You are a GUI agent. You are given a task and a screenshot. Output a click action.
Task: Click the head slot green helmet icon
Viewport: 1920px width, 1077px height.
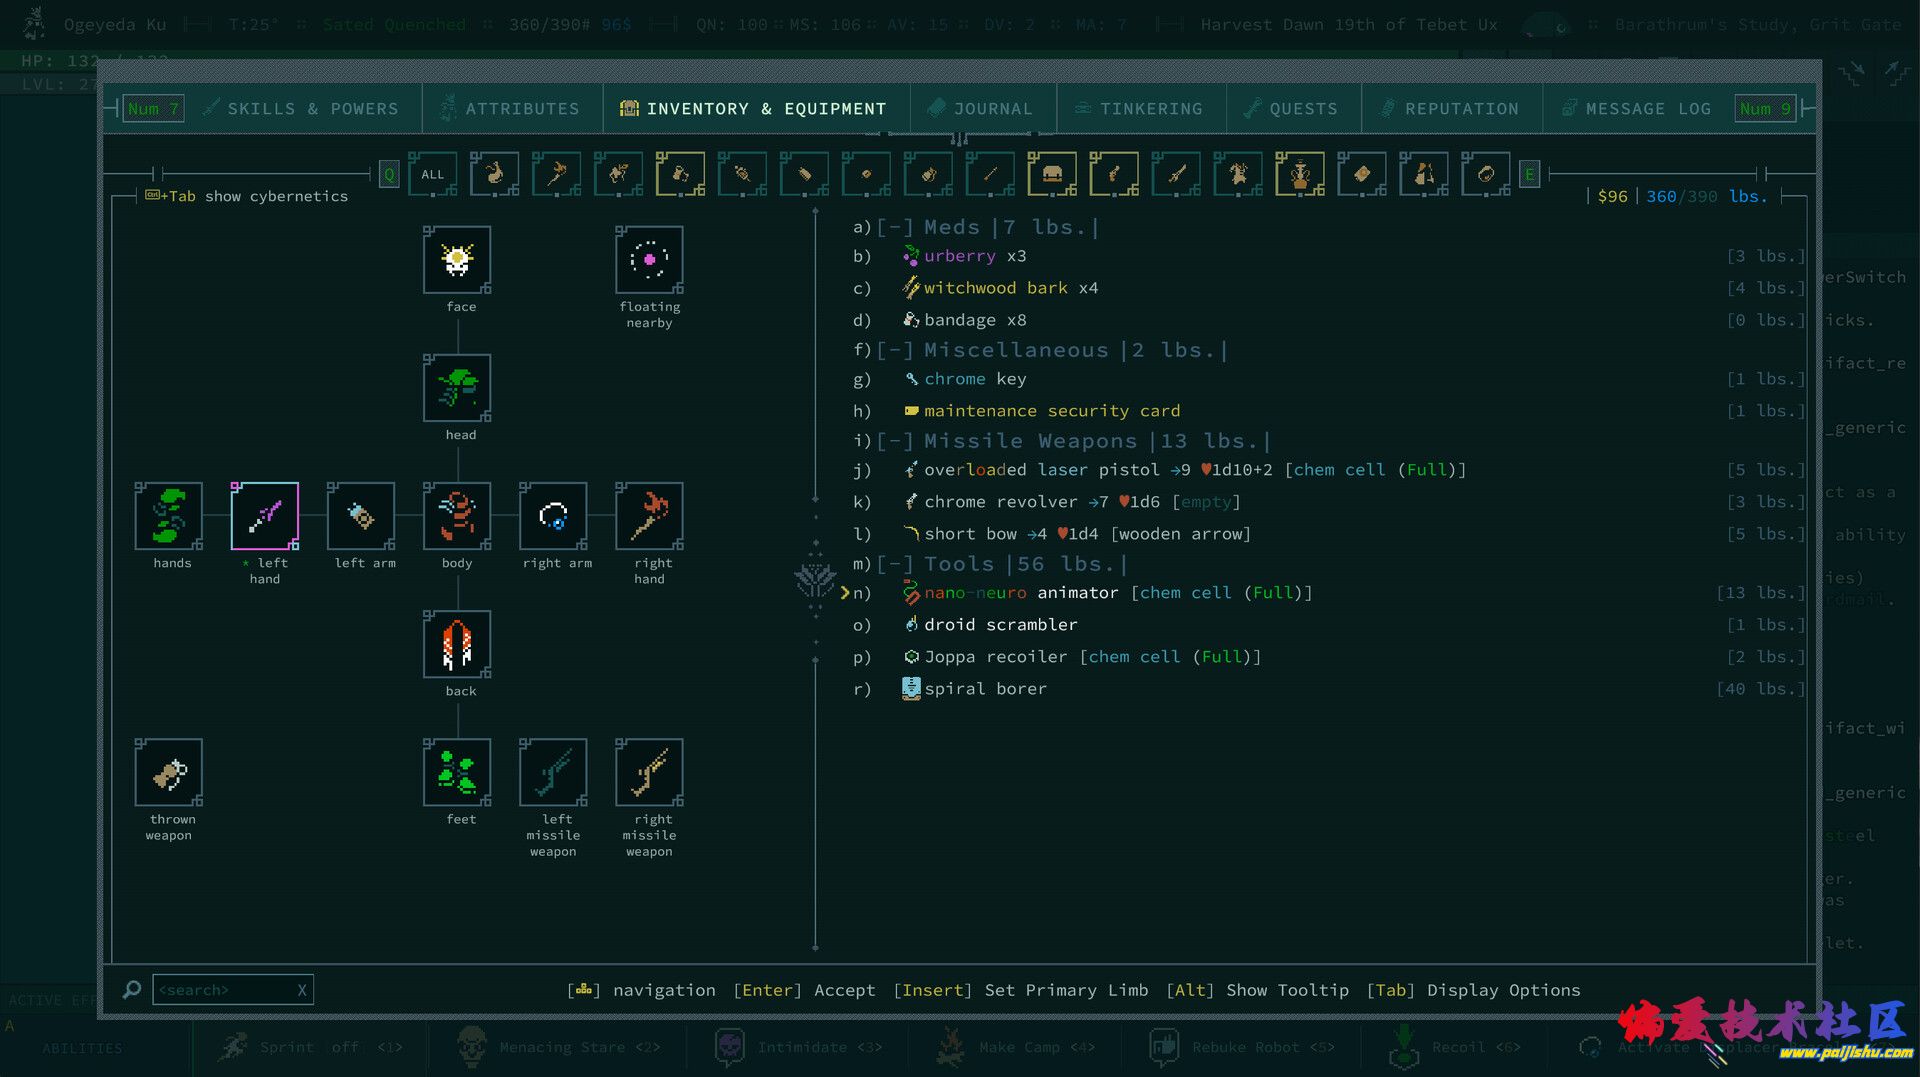pyautogui.click(x=457, y=388)
